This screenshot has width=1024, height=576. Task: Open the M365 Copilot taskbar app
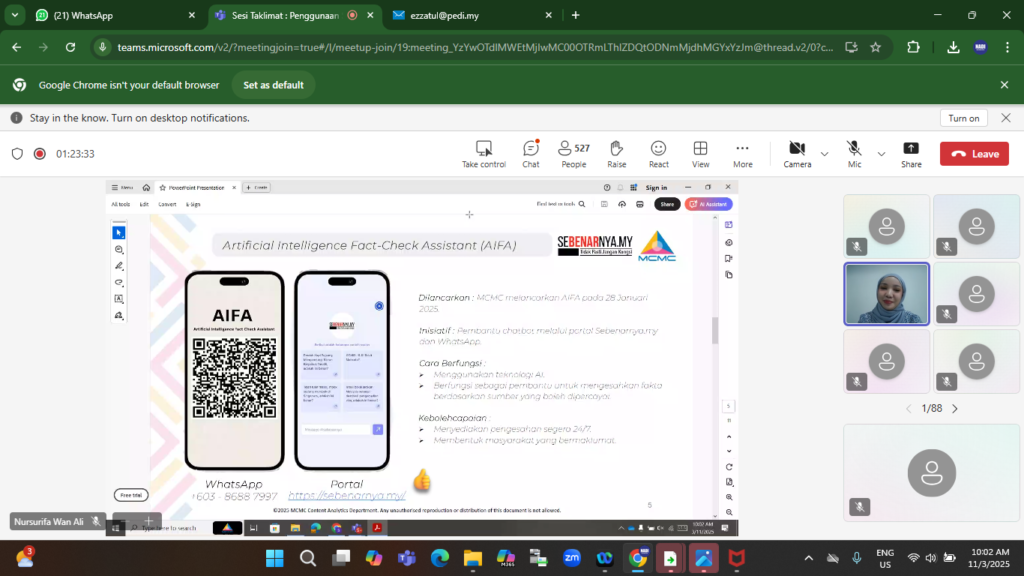(506, 558)
